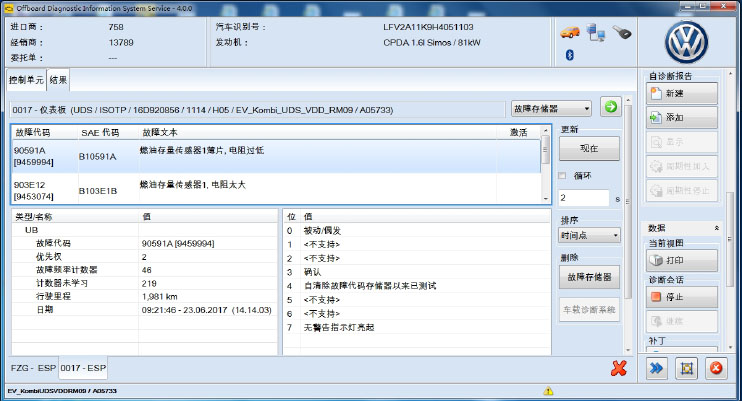Click SAE code B10591A
Viewport: 742px width, 401px height.
[x=97, y=157]
